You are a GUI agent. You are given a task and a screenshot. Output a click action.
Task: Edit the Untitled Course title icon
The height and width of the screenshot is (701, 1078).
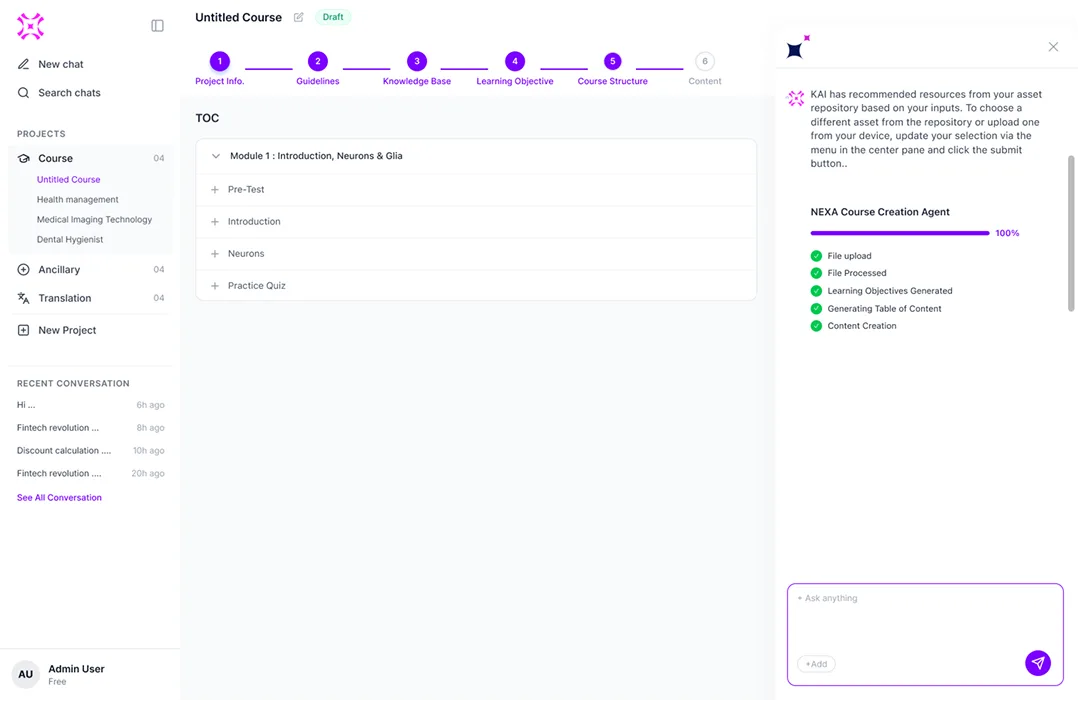tap(298, 17)
